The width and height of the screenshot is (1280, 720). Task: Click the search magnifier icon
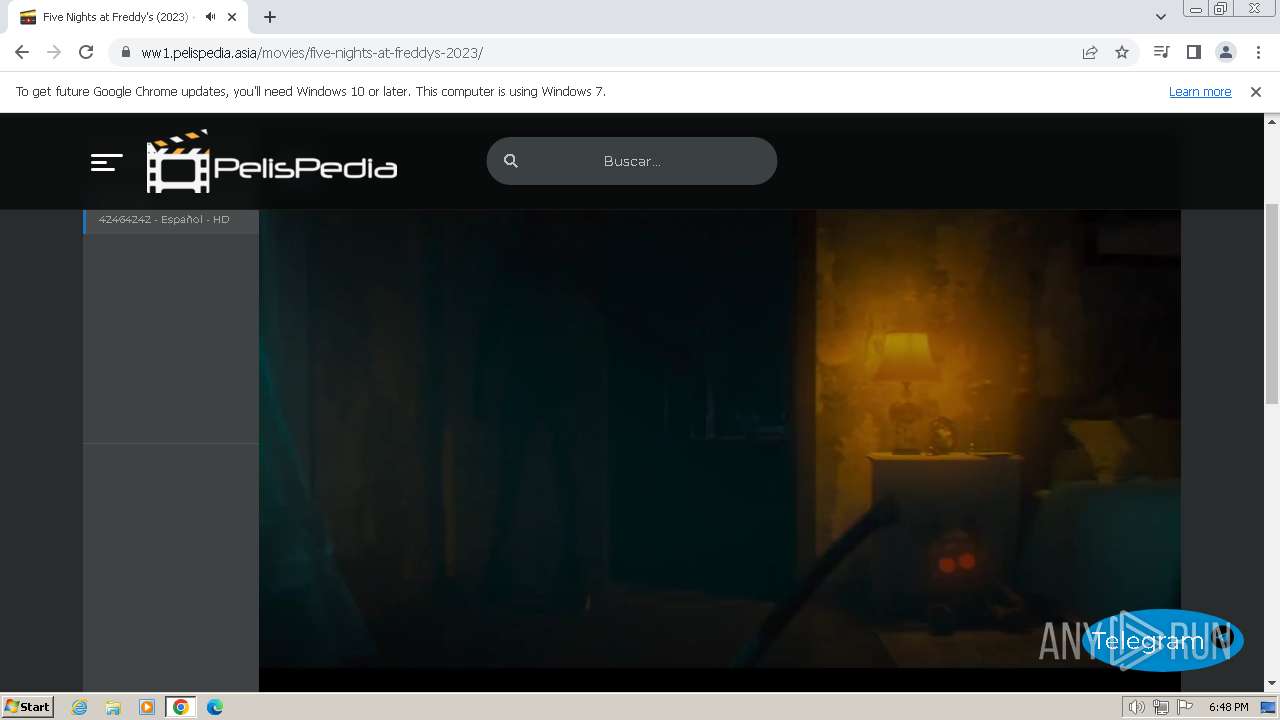[511, 161]
